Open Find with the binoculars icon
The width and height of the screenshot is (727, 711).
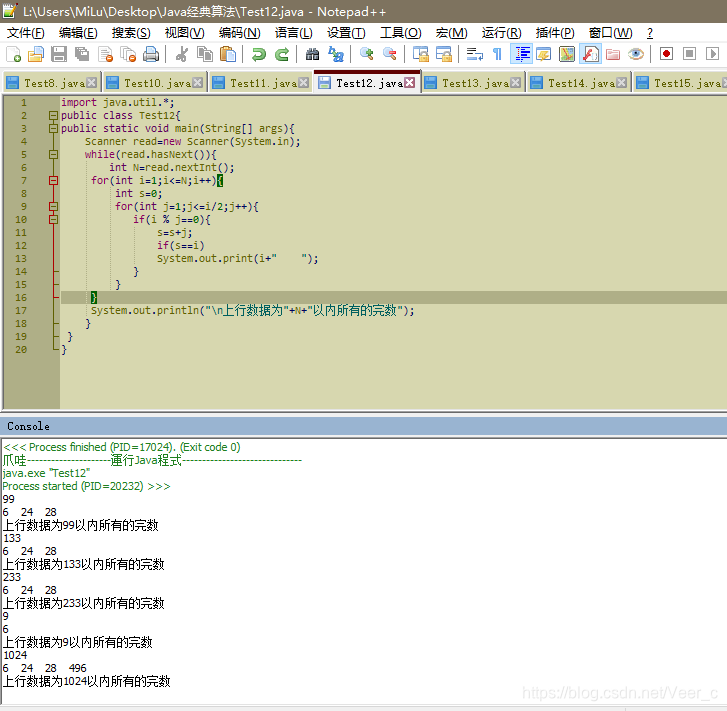tap(312, 54)
